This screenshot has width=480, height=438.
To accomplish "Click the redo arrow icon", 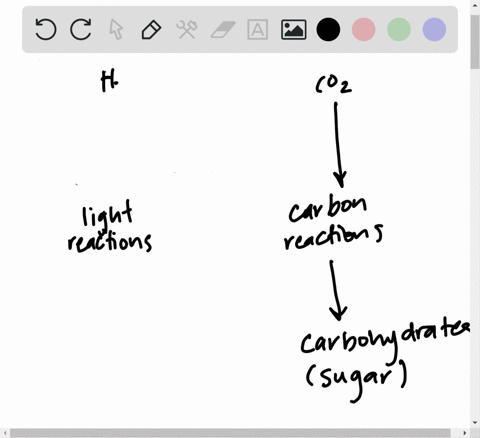I will pos(81,30).
